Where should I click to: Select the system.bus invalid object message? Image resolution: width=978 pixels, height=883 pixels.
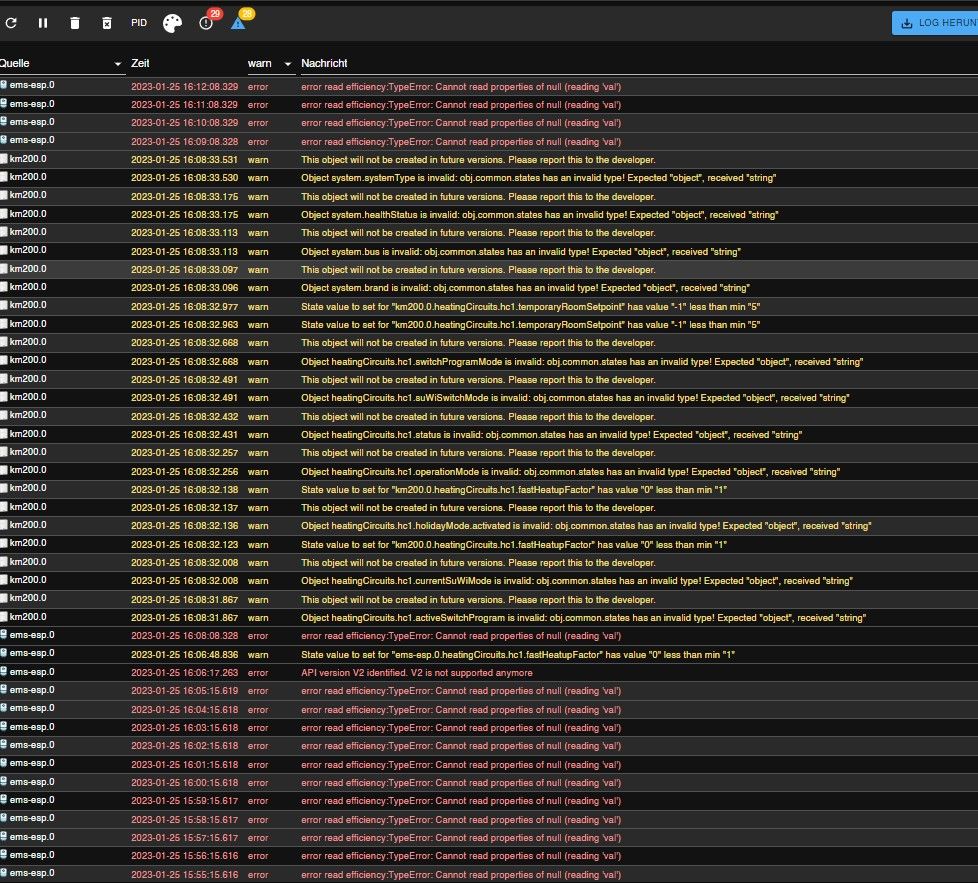click(521, 251)
